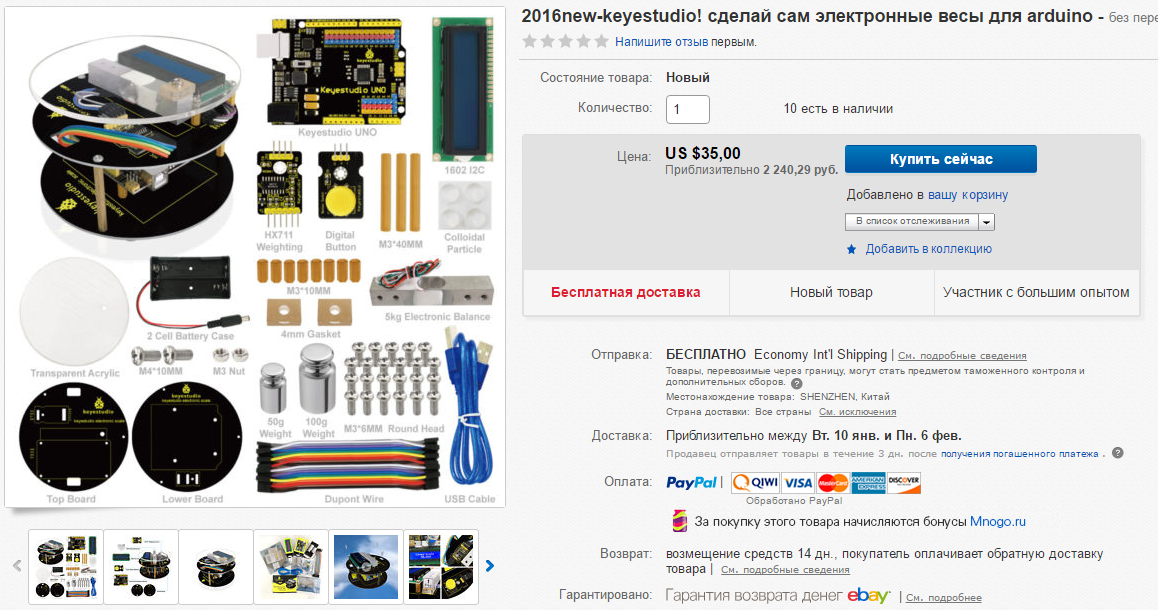The image size is (1158, 610).
Task: Click next arrow in thumbnail carousel
Action: tap(490, 566)
